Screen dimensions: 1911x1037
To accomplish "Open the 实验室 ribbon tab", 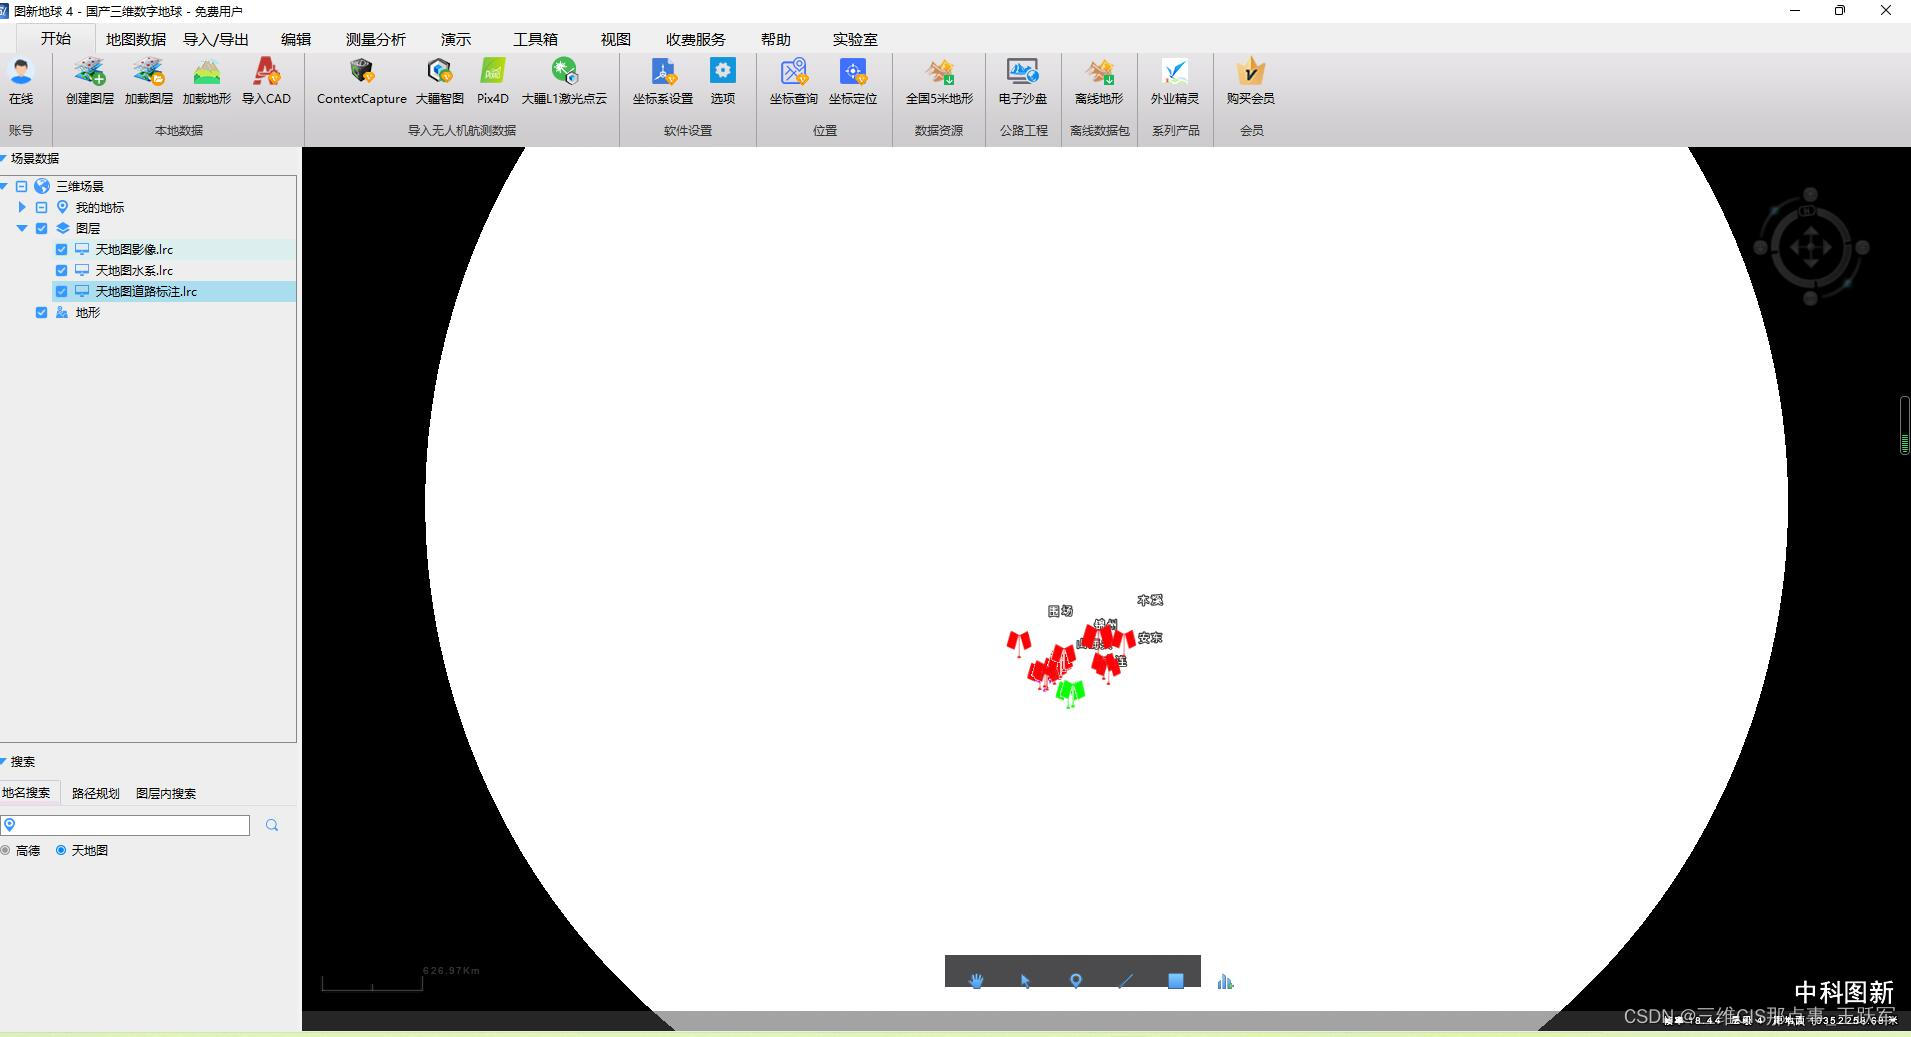I will 855,39.
